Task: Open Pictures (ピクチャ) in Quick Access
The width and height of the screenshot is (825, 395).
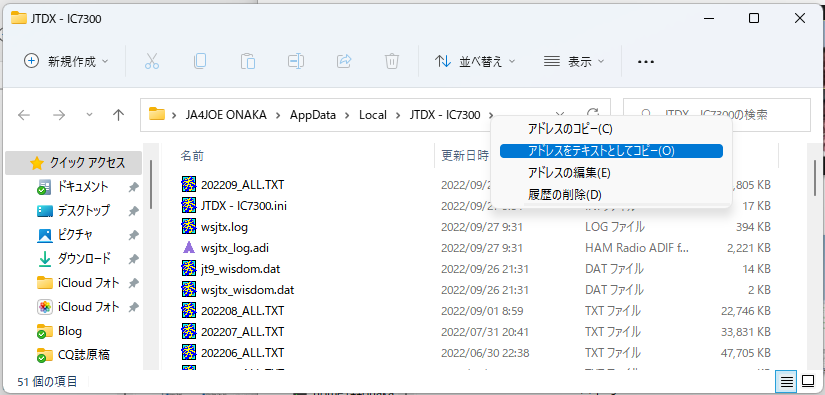Action: 76,235
